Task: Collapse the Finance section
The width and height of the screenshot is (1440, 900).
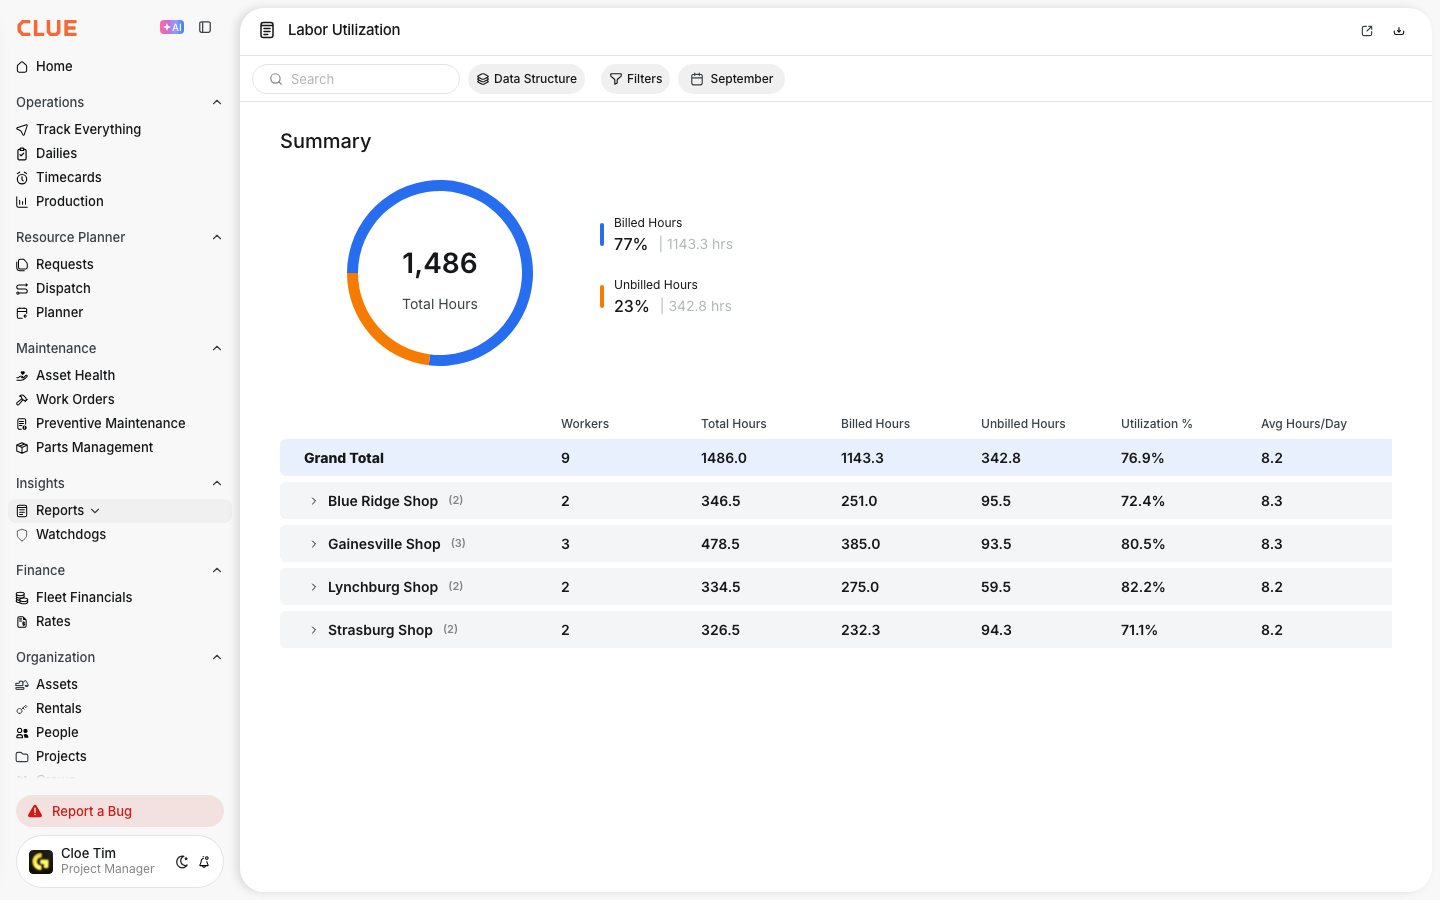Action: [217, 570]
